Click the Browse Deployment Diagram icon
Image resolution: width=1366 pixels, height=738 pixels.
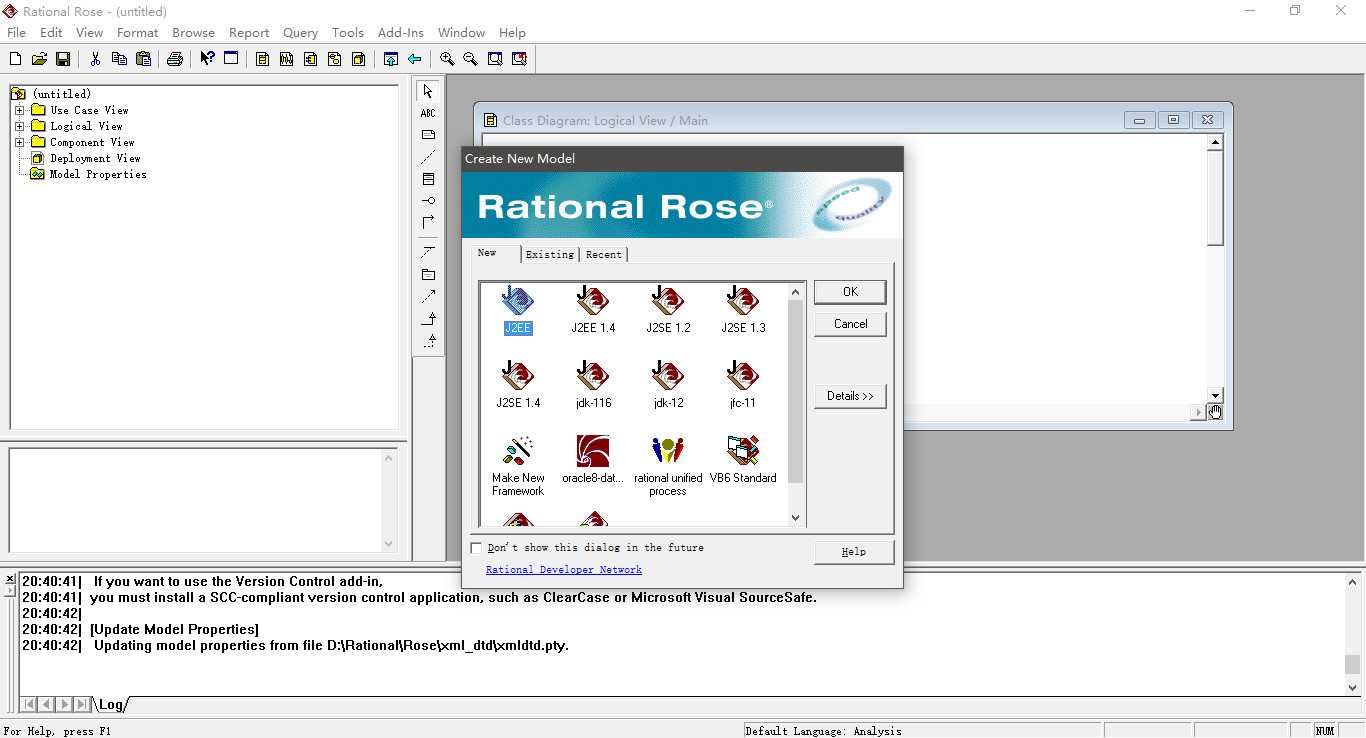coord(358,59)
